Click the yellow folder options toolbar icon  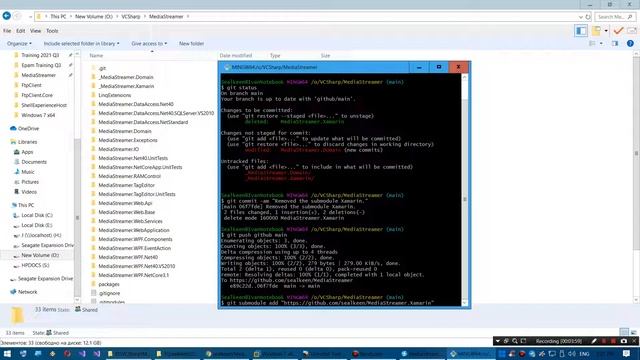click(x=596, y=31)
